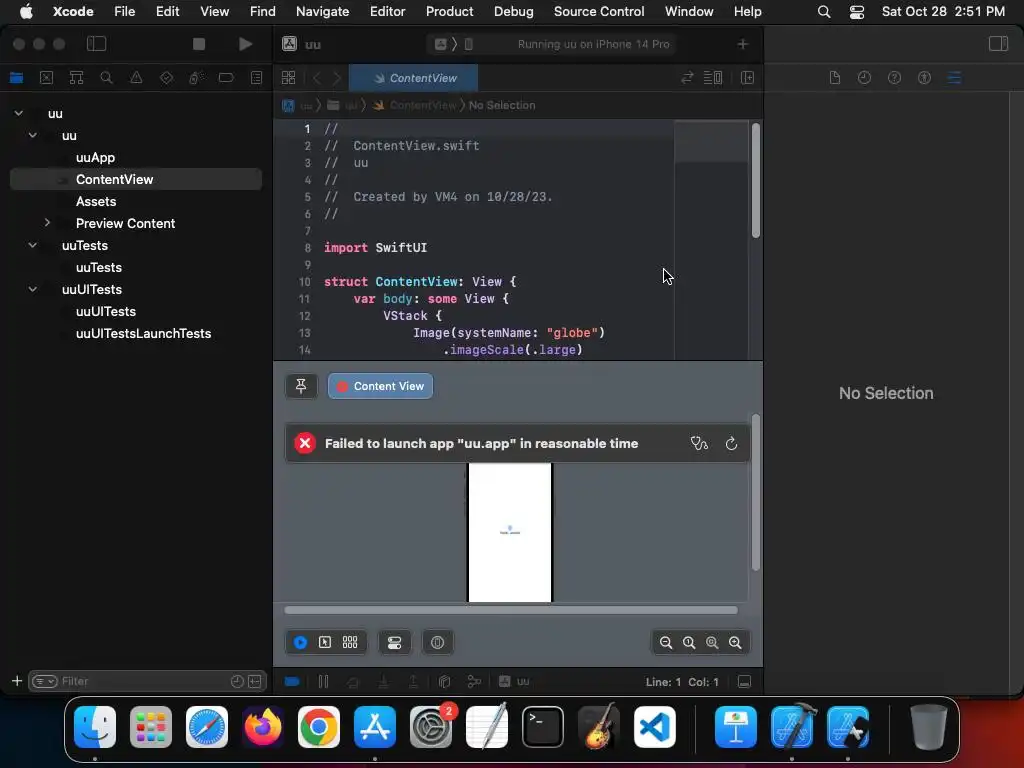Toggle the navigator sidebar visibility
Image resolution: width=1024 pixels, height=768 pixels.
[x=96, y=44]
